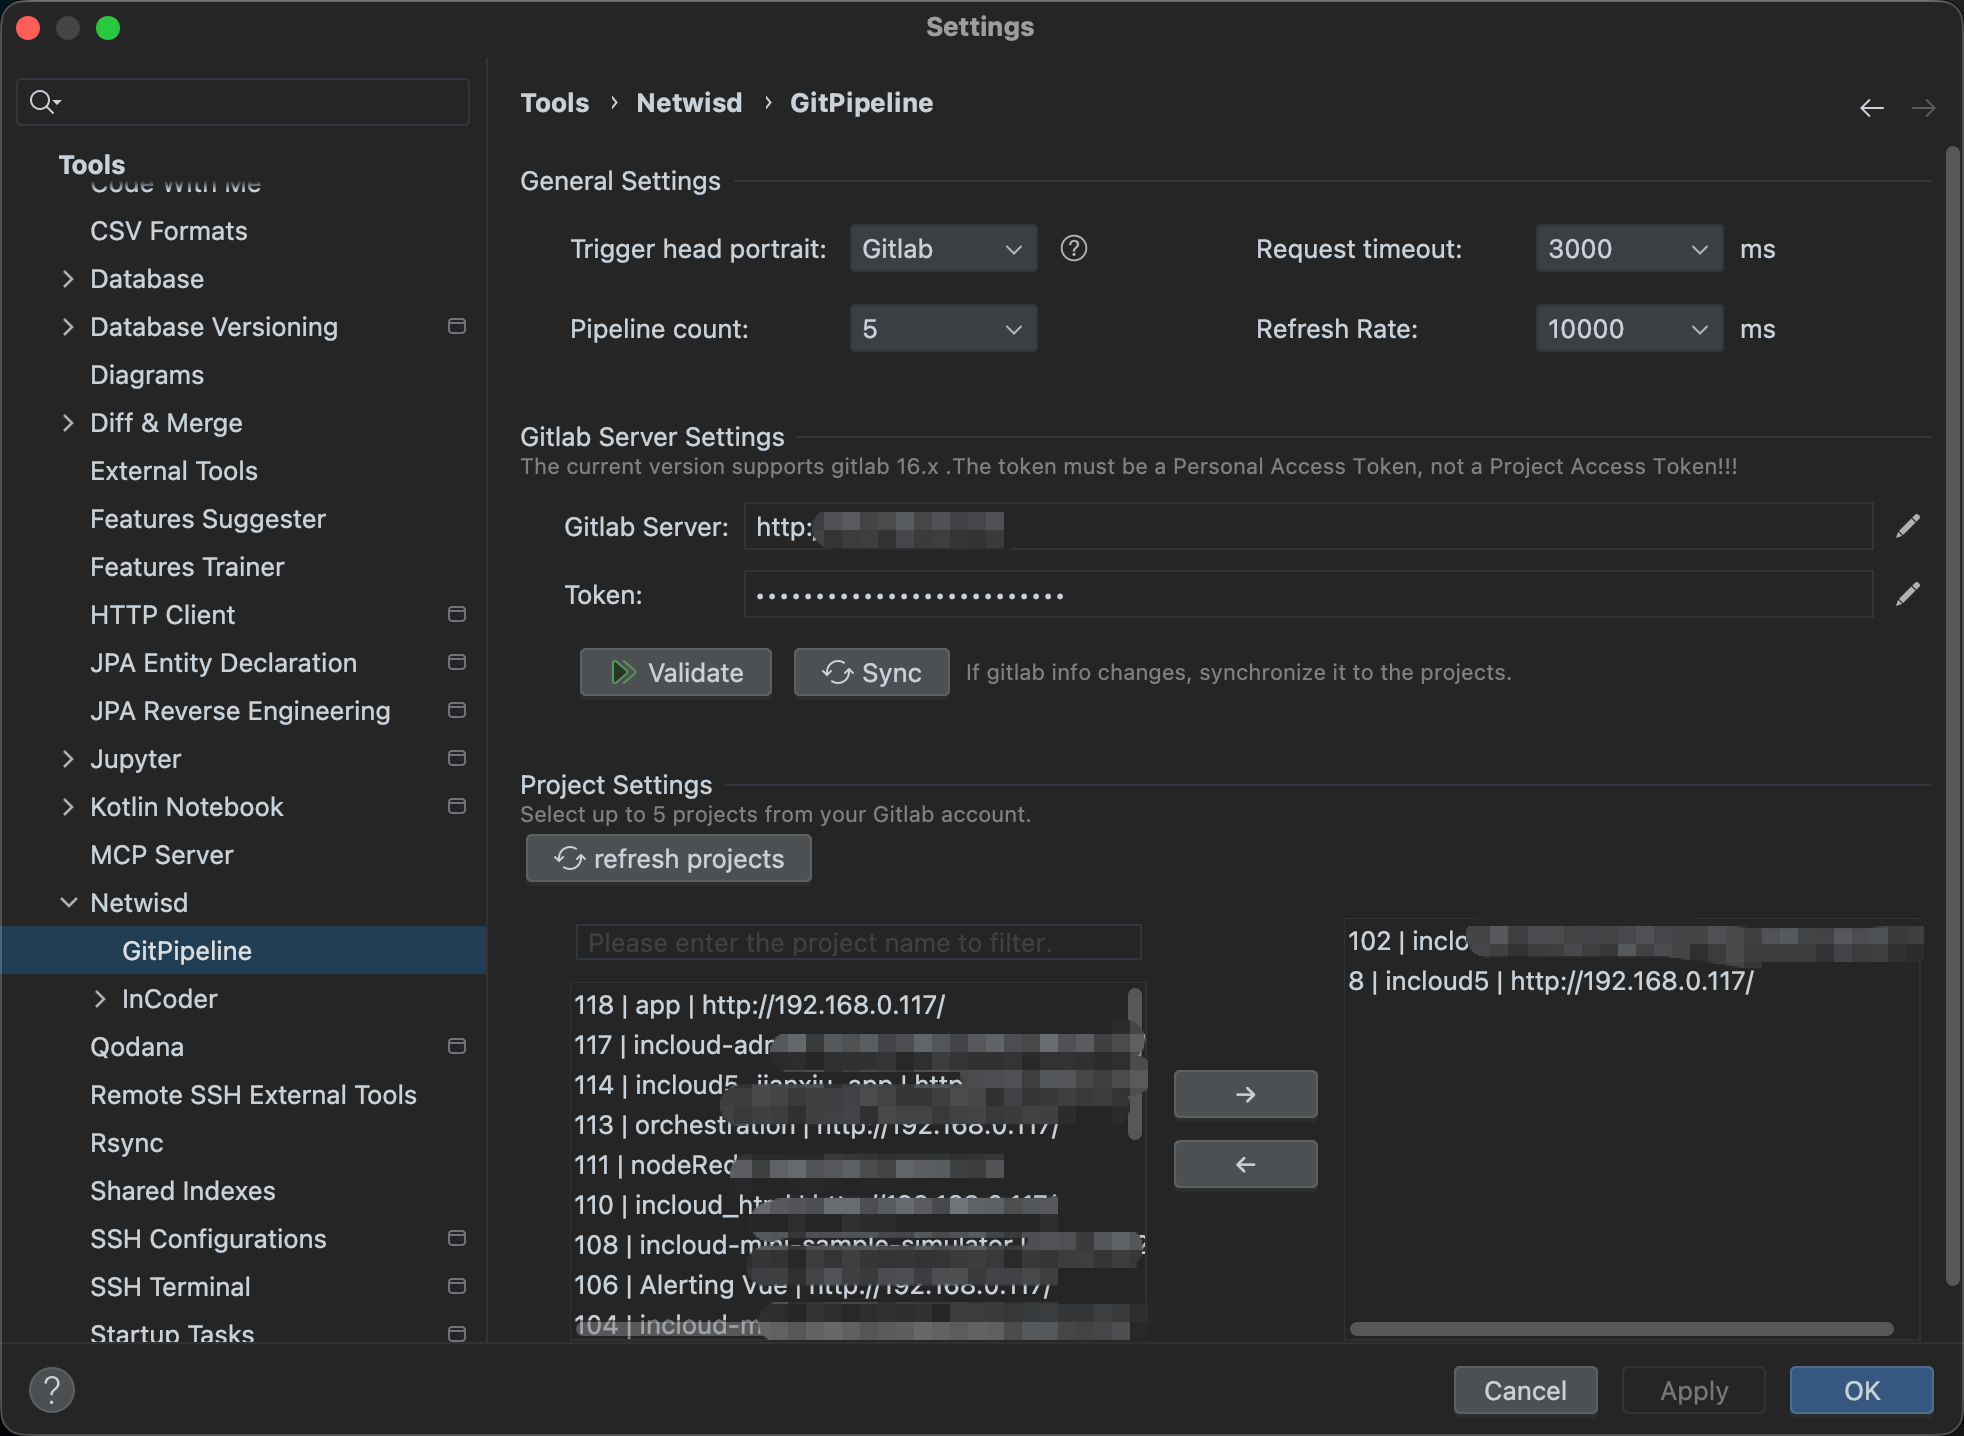Click project-level icon next to HTTP Client

pos(457,614)
